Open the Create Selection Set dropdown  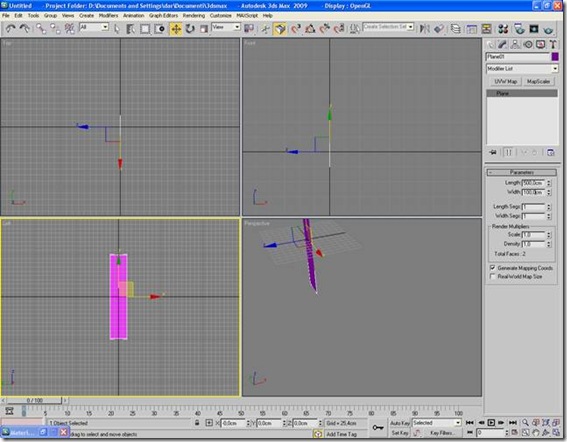tap(388, 27)
